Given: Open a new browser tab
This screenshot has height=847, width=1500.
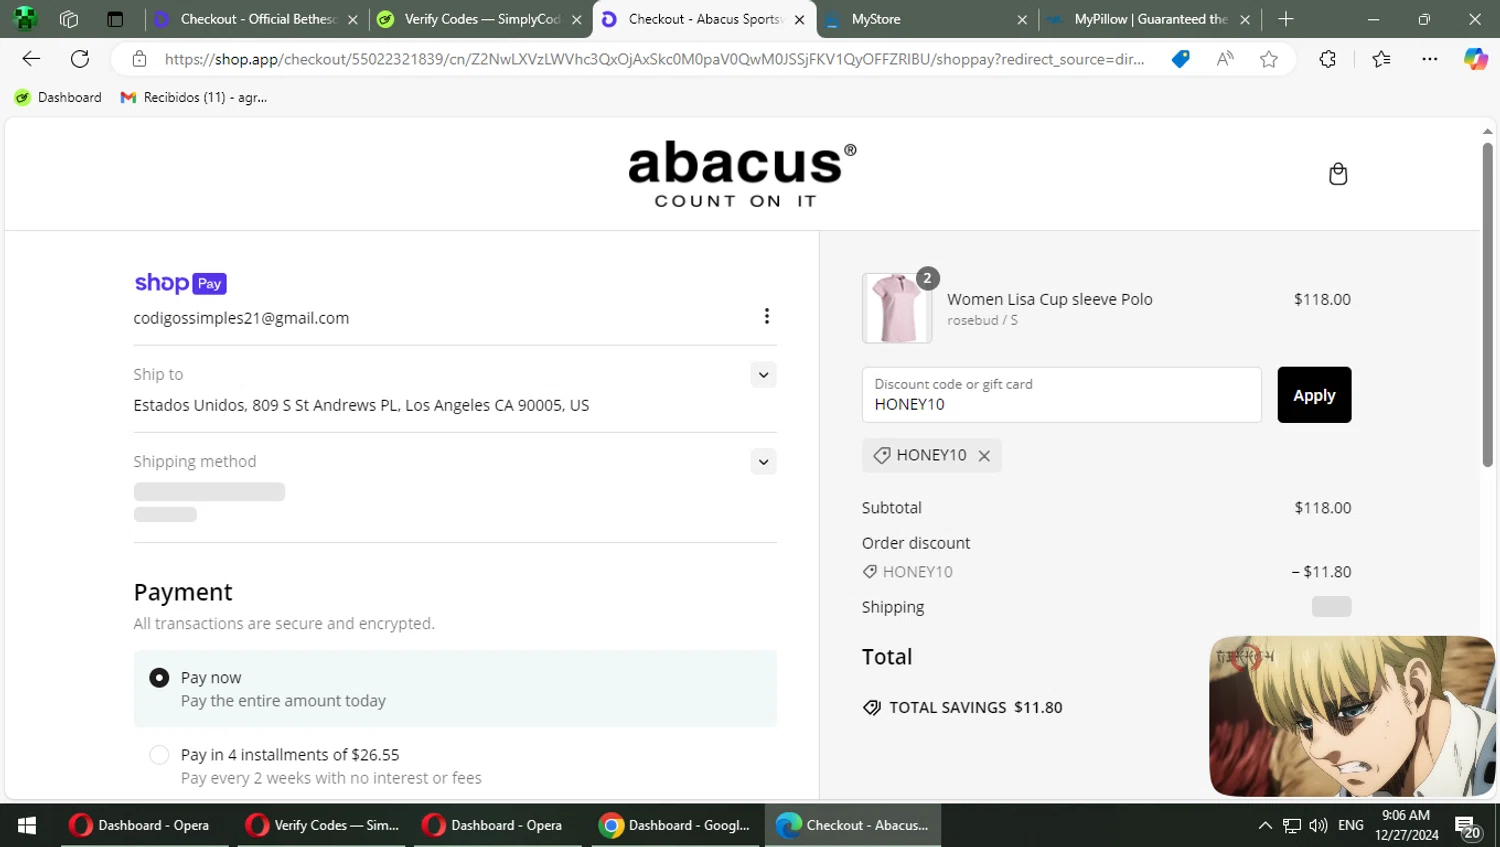Looking at the screenshot, I should [1286, 19].
